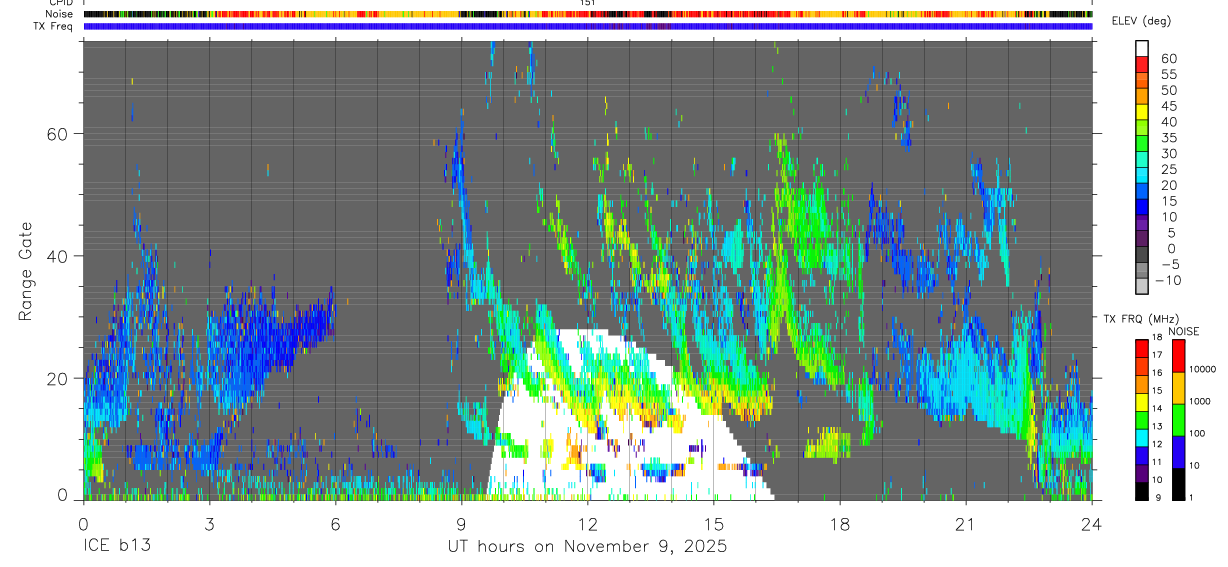
Task: Click the UT hours x-axis tick '18'
Action: coord(839,524)
